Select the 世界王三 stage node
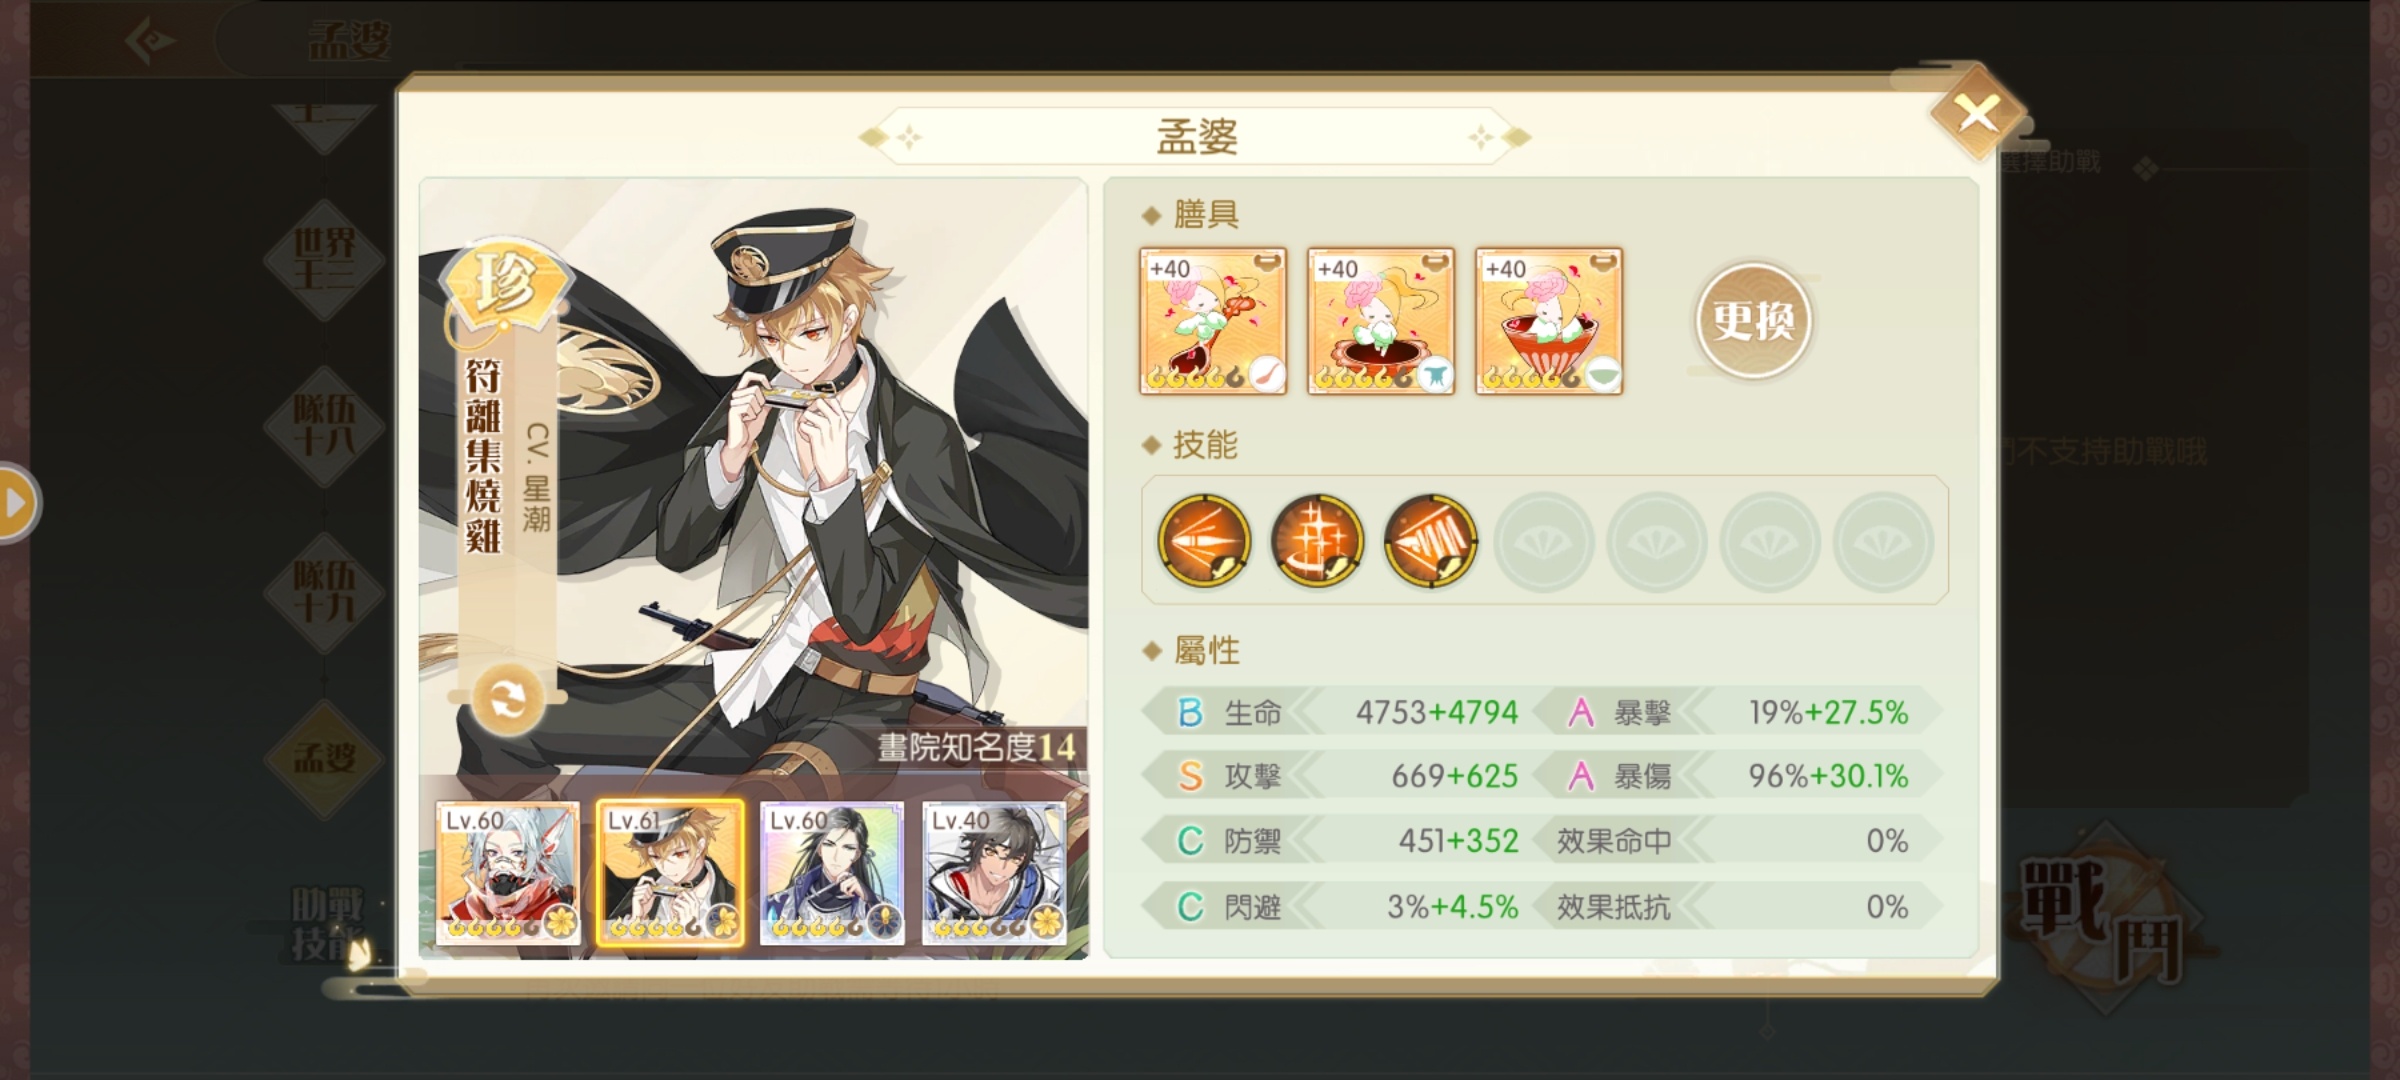The width and height of the screenshot is (2400, 1080). click(324, 259)
